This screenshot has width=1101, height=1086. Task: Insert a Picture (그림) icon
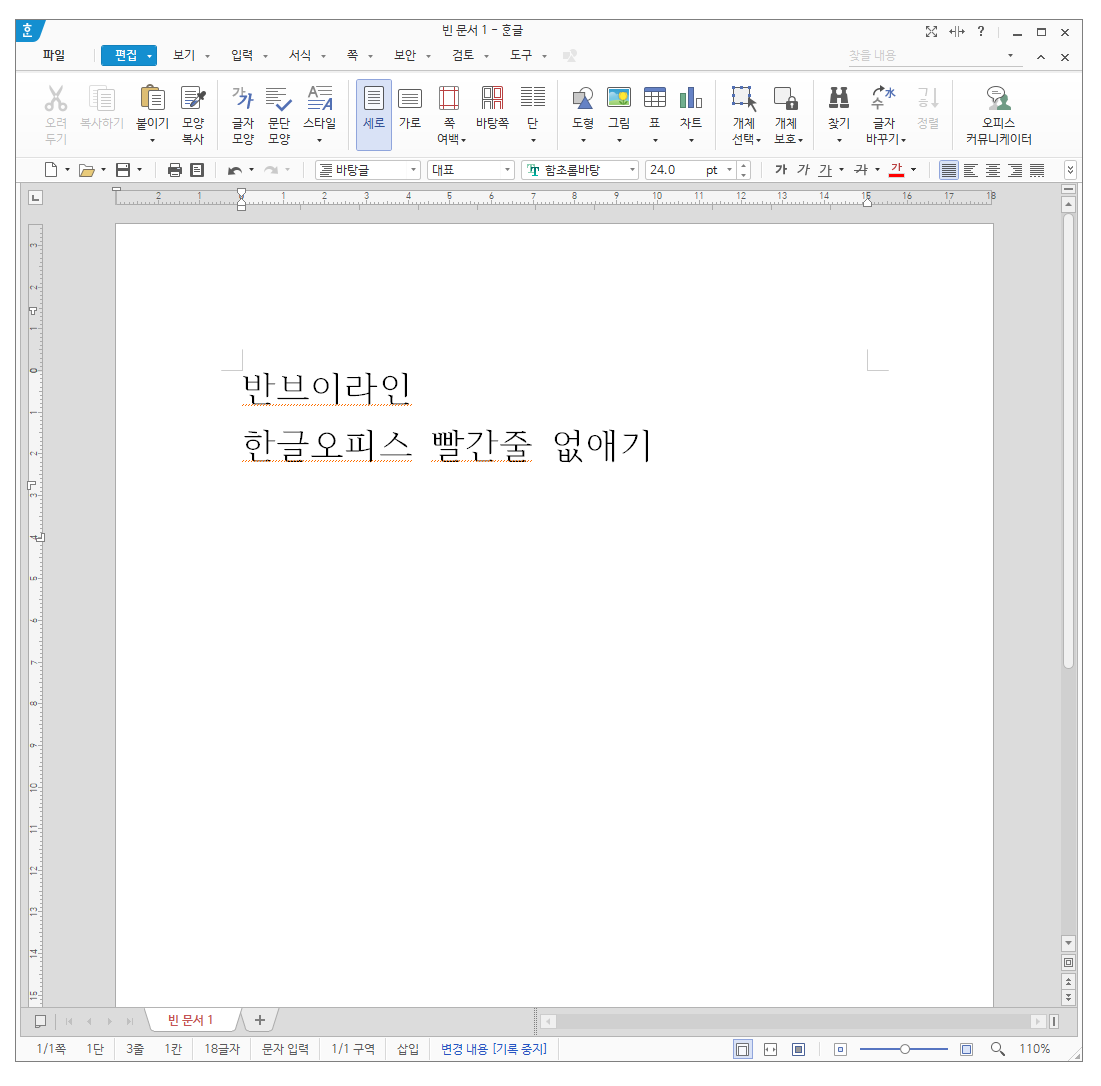pos(619,99)
